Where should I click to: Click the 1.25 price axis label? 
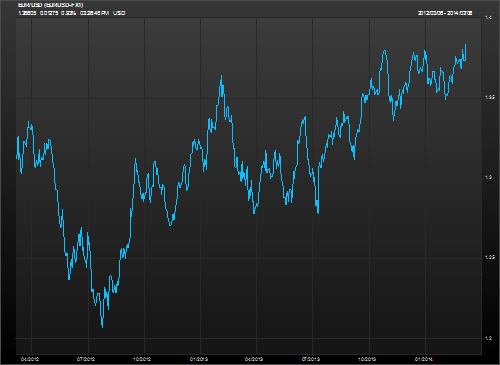click(490, 257)
